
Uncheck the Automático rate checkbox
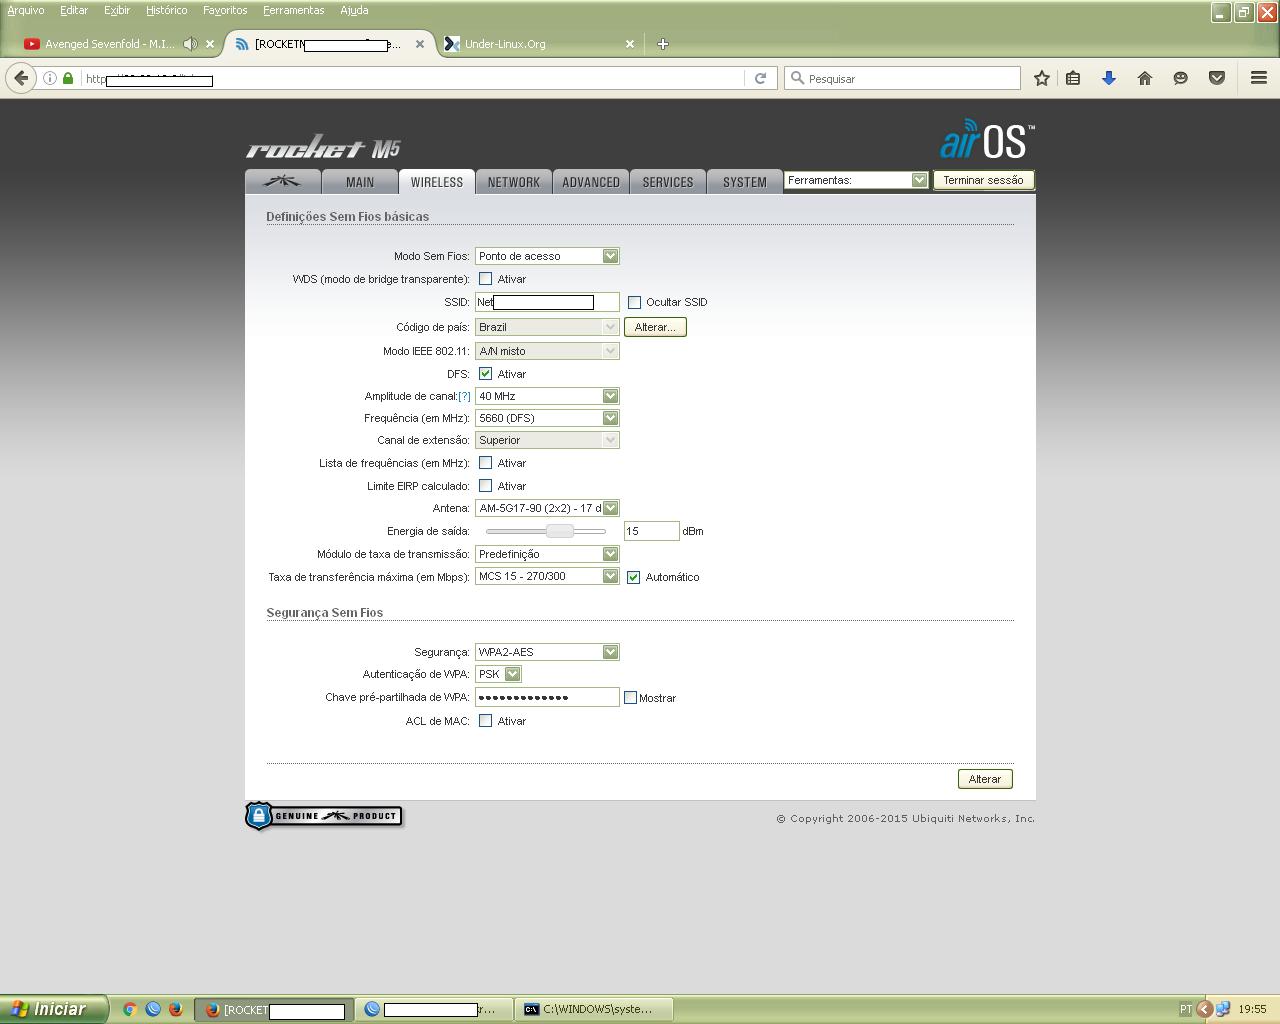tap(633, 577)
